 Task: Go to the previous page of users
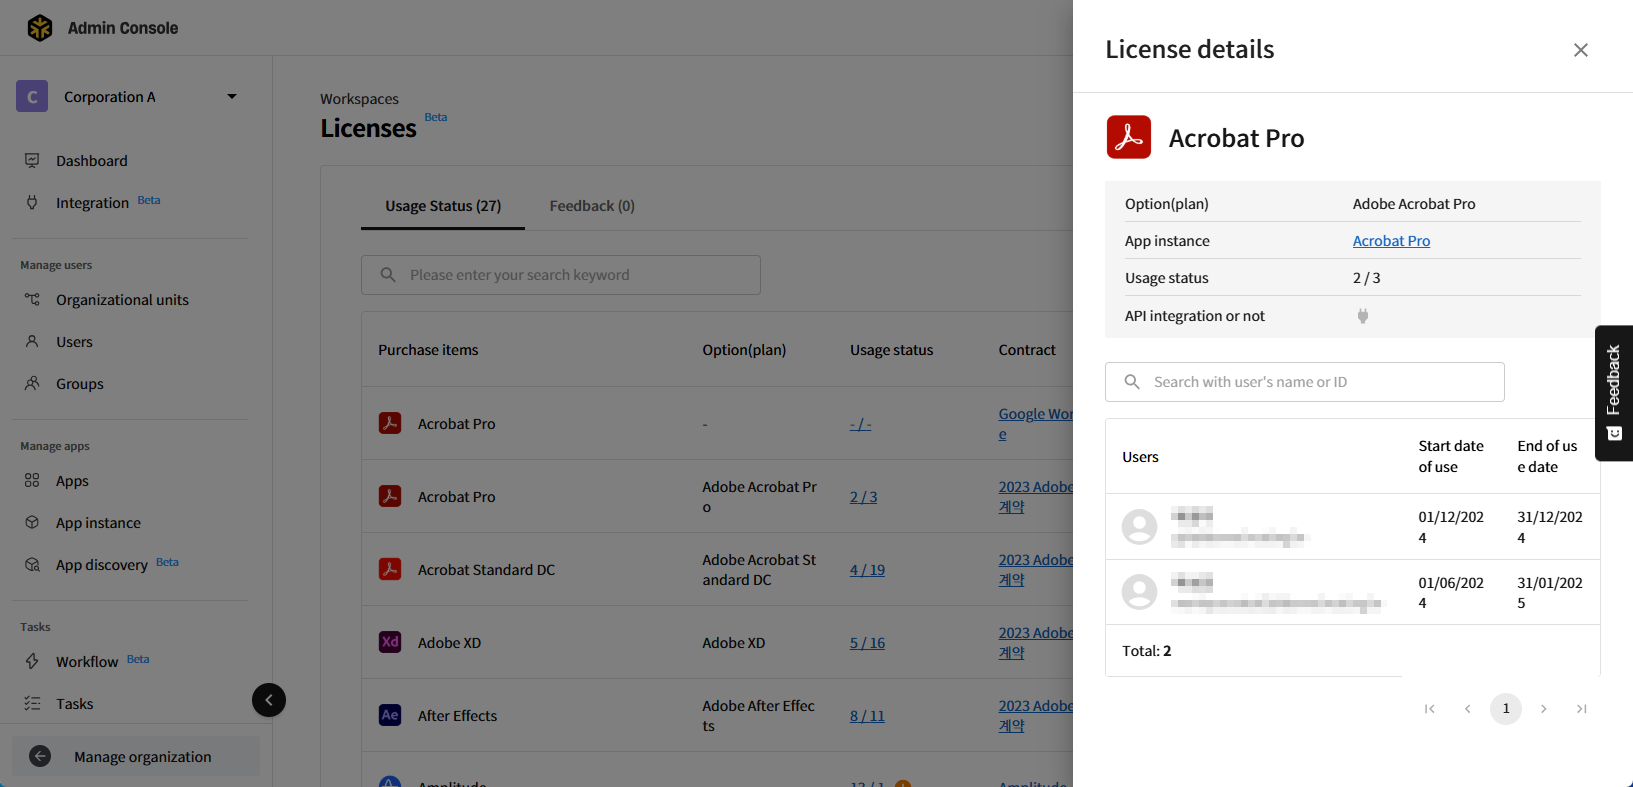(1468, 709)
